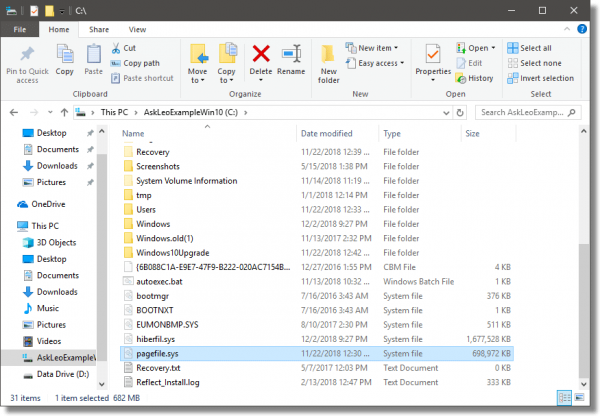This screenshot has height=416, width=600.
Task: Collapse the ribbon with the chevron
Action: (567, 29)
